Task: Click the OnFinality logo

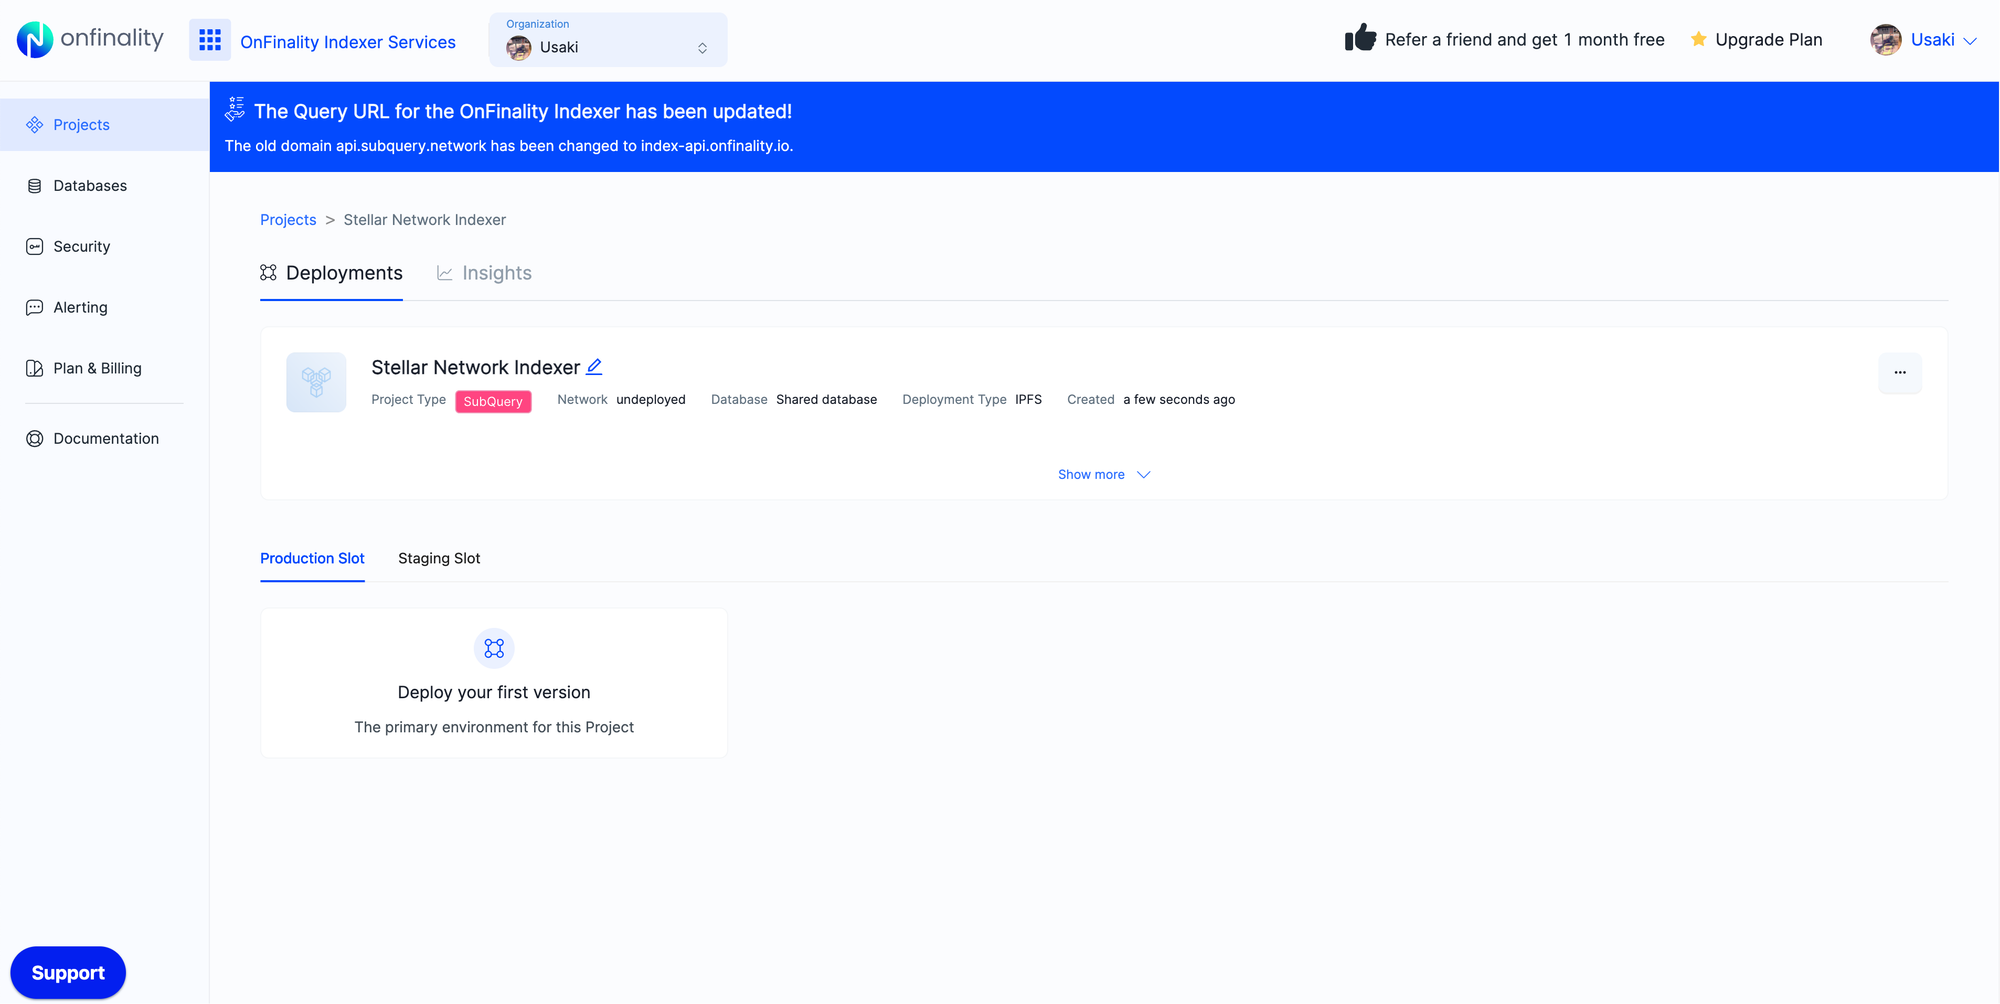Action: tap(89, 39)
